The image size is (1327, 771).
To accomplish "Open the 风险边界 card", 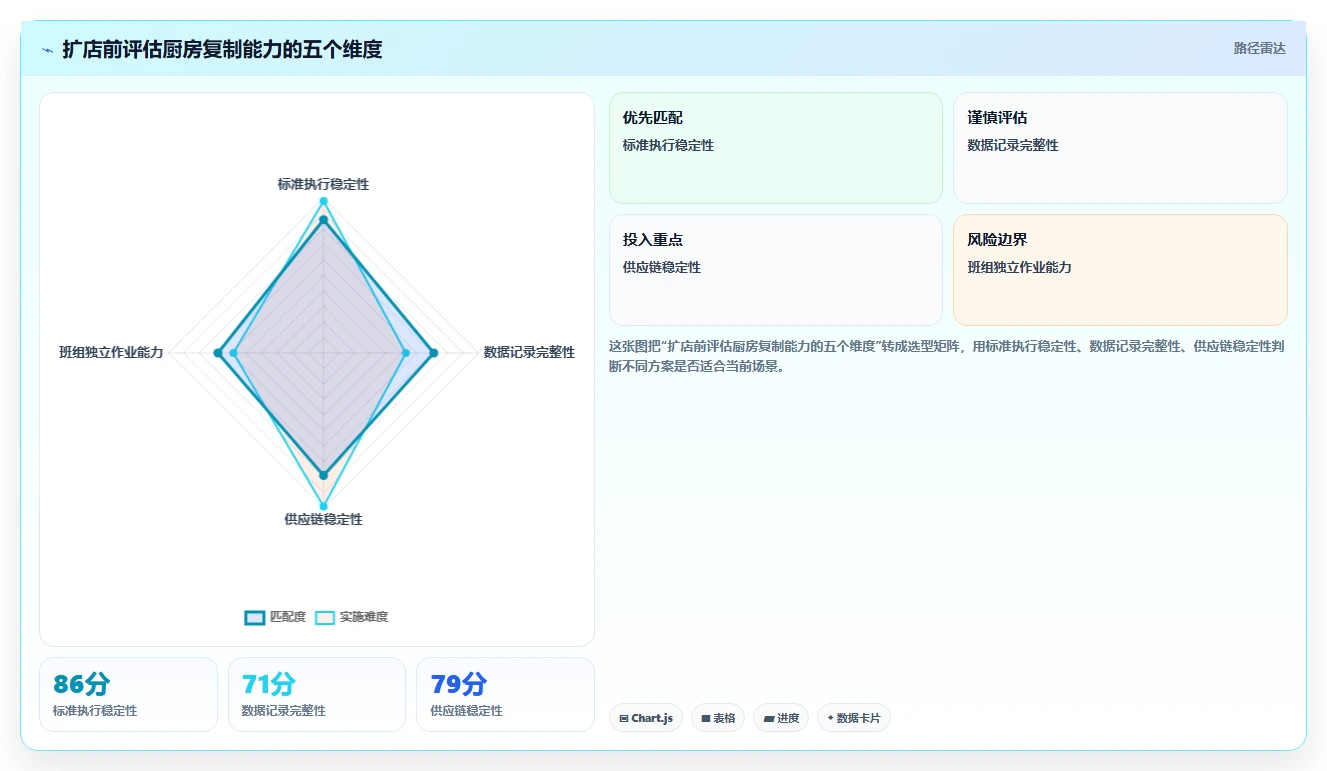I will pos(1120,270).
